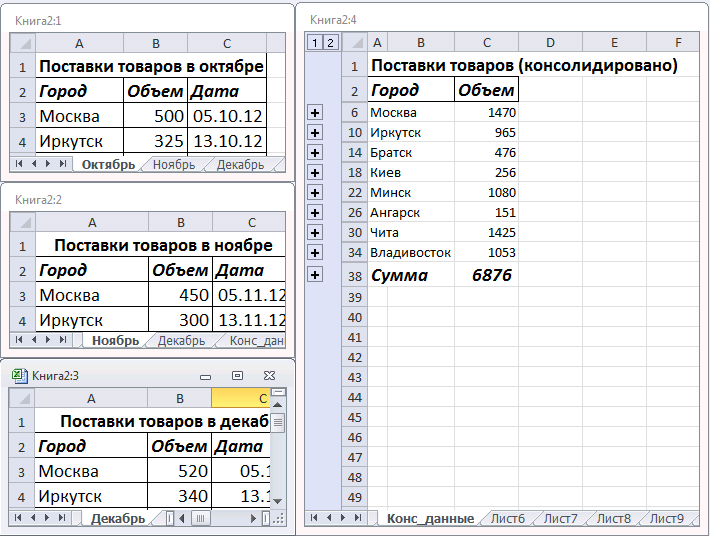710x536 pixels.
Task: Go to previous sheet in Книга2:4
Action: coord(329,517)
